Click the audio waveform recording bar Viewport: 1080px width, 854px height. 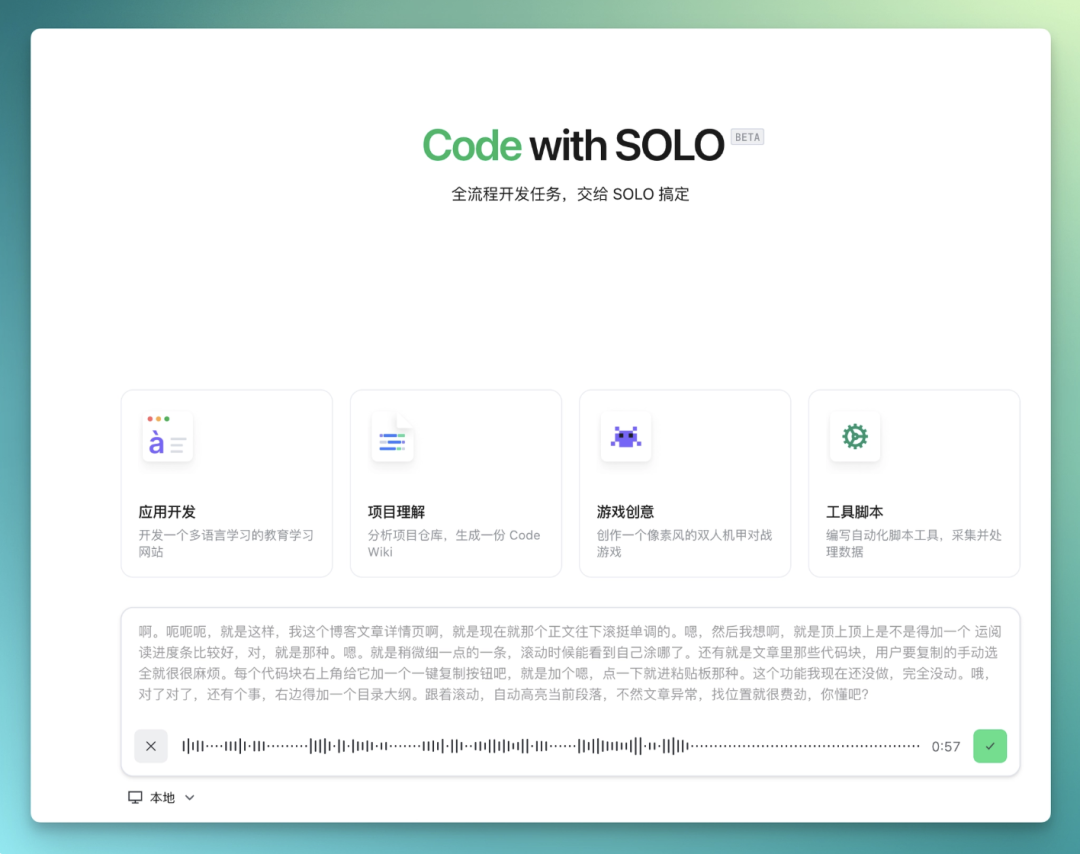[551, 746]
